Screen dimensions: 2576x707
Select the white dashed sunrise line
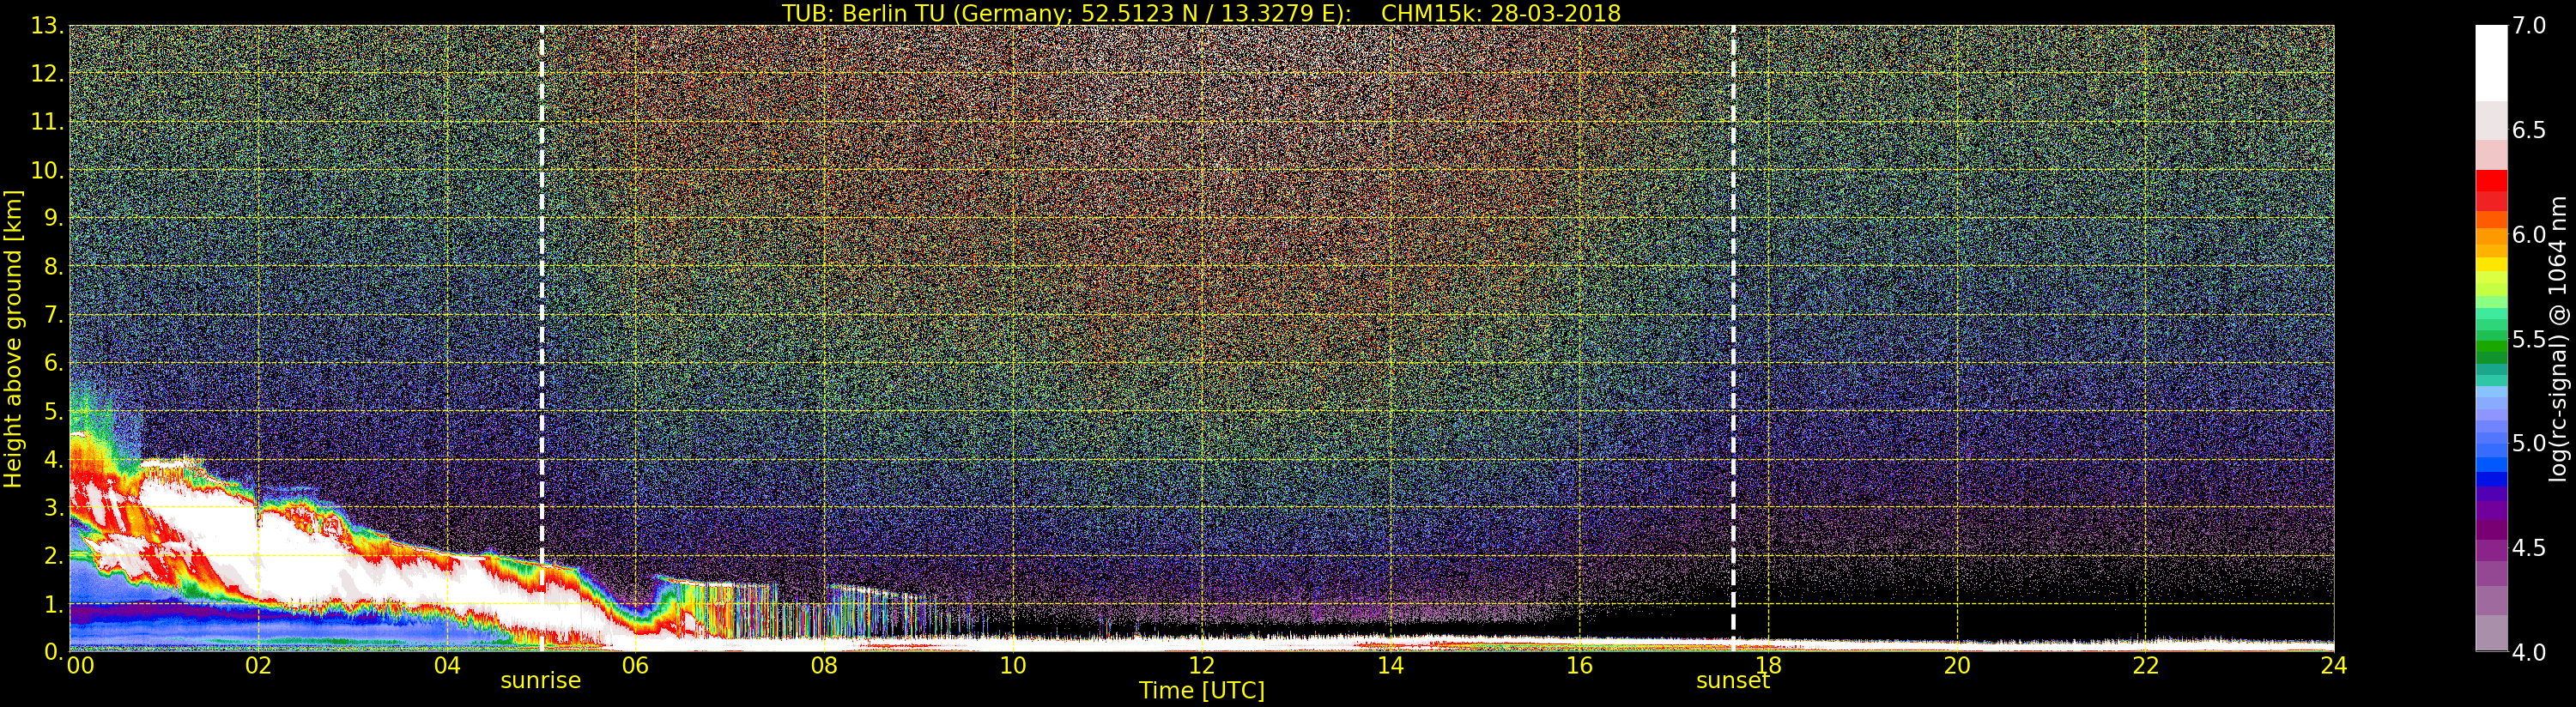pos(541,338)
